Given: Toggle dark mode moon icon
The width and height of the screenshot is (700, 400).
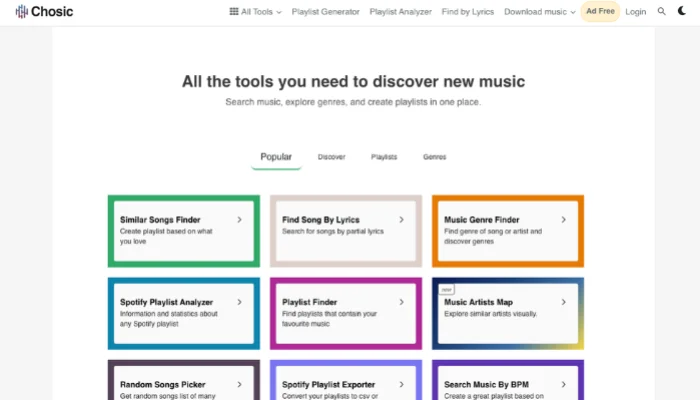Looking at the screenshot, I should tap(682, 11).
